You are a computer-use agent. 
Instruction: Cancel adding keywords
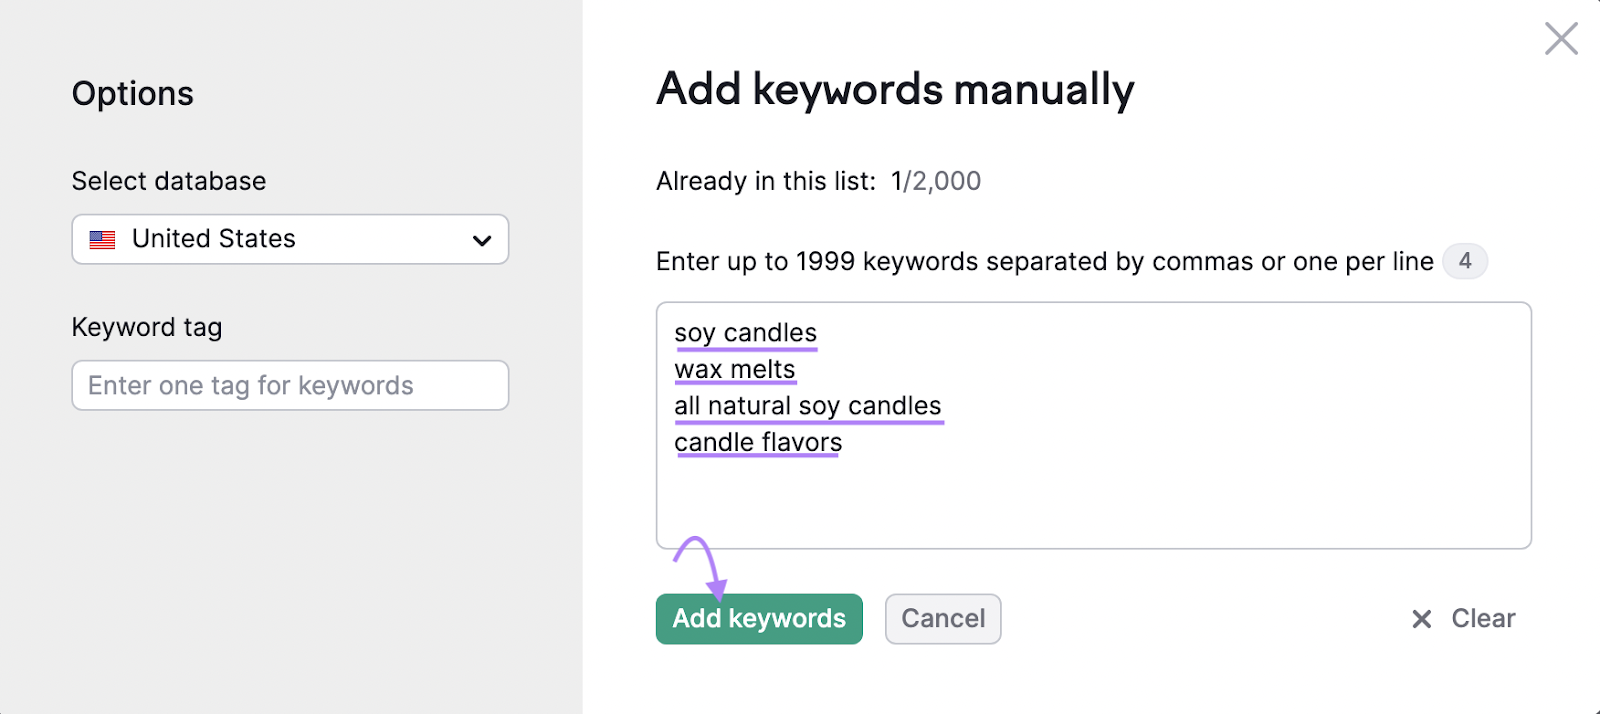(x=943, y=619)
